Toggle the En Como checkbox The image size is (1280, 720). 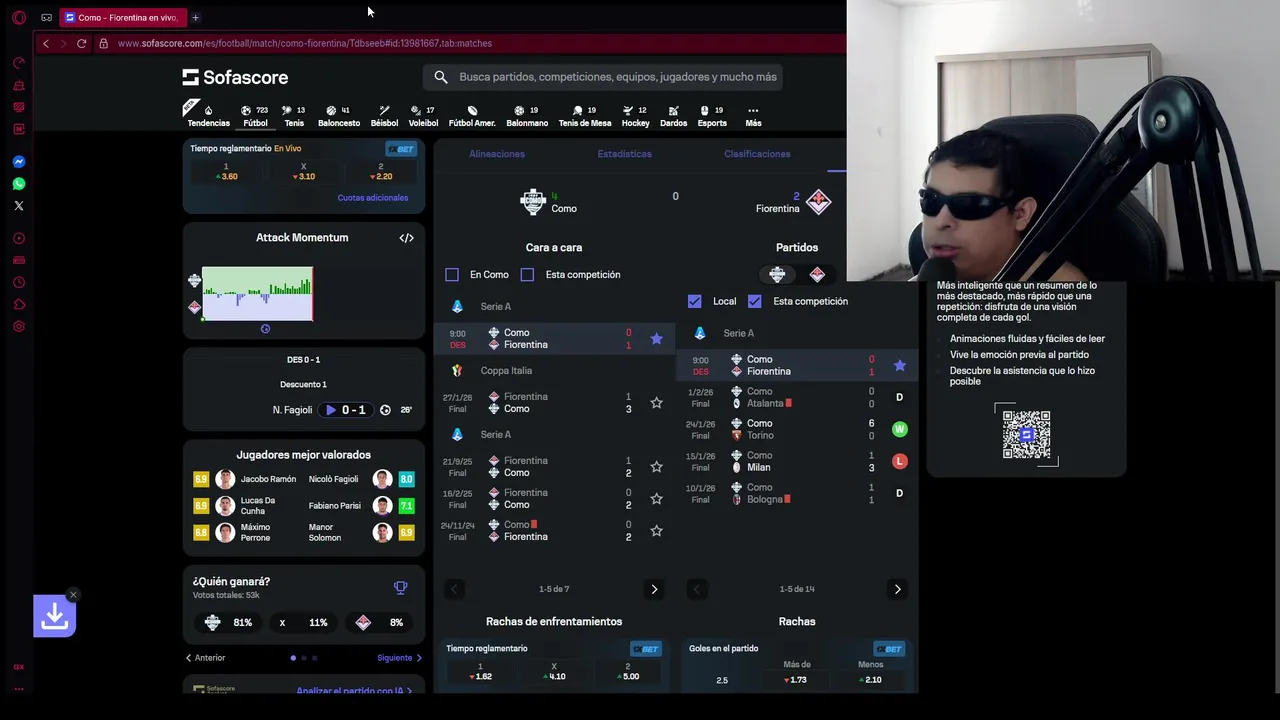coord(452,274)
